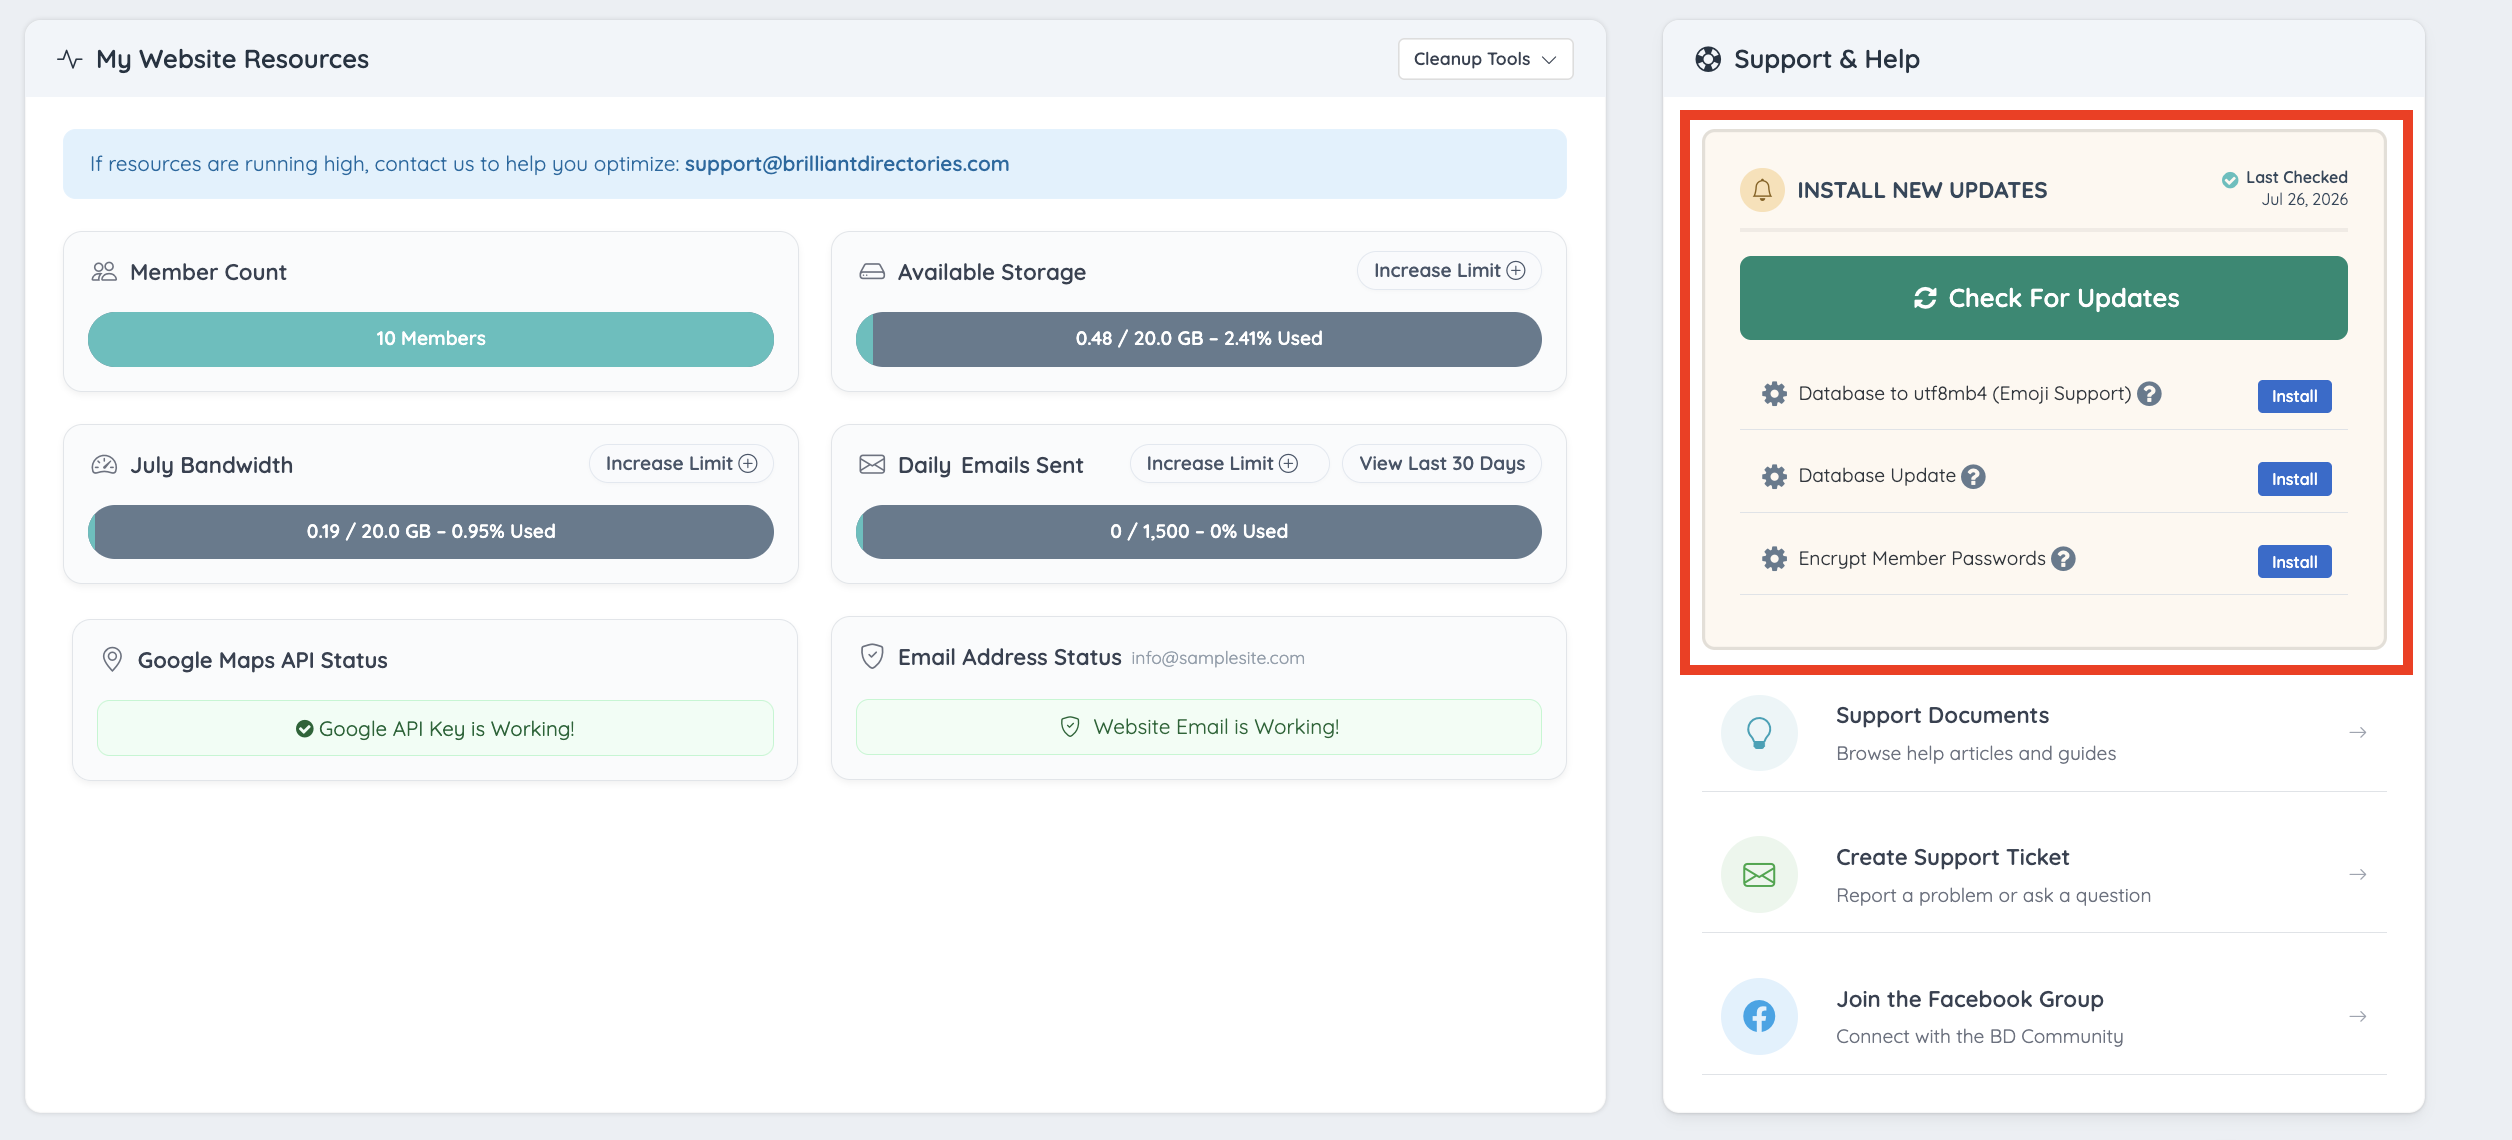Click the Last Checked Jul 26, 2026 text
Image resolution: width=2512 pixels, height=1140 pixels.
tap(2296, 189)
